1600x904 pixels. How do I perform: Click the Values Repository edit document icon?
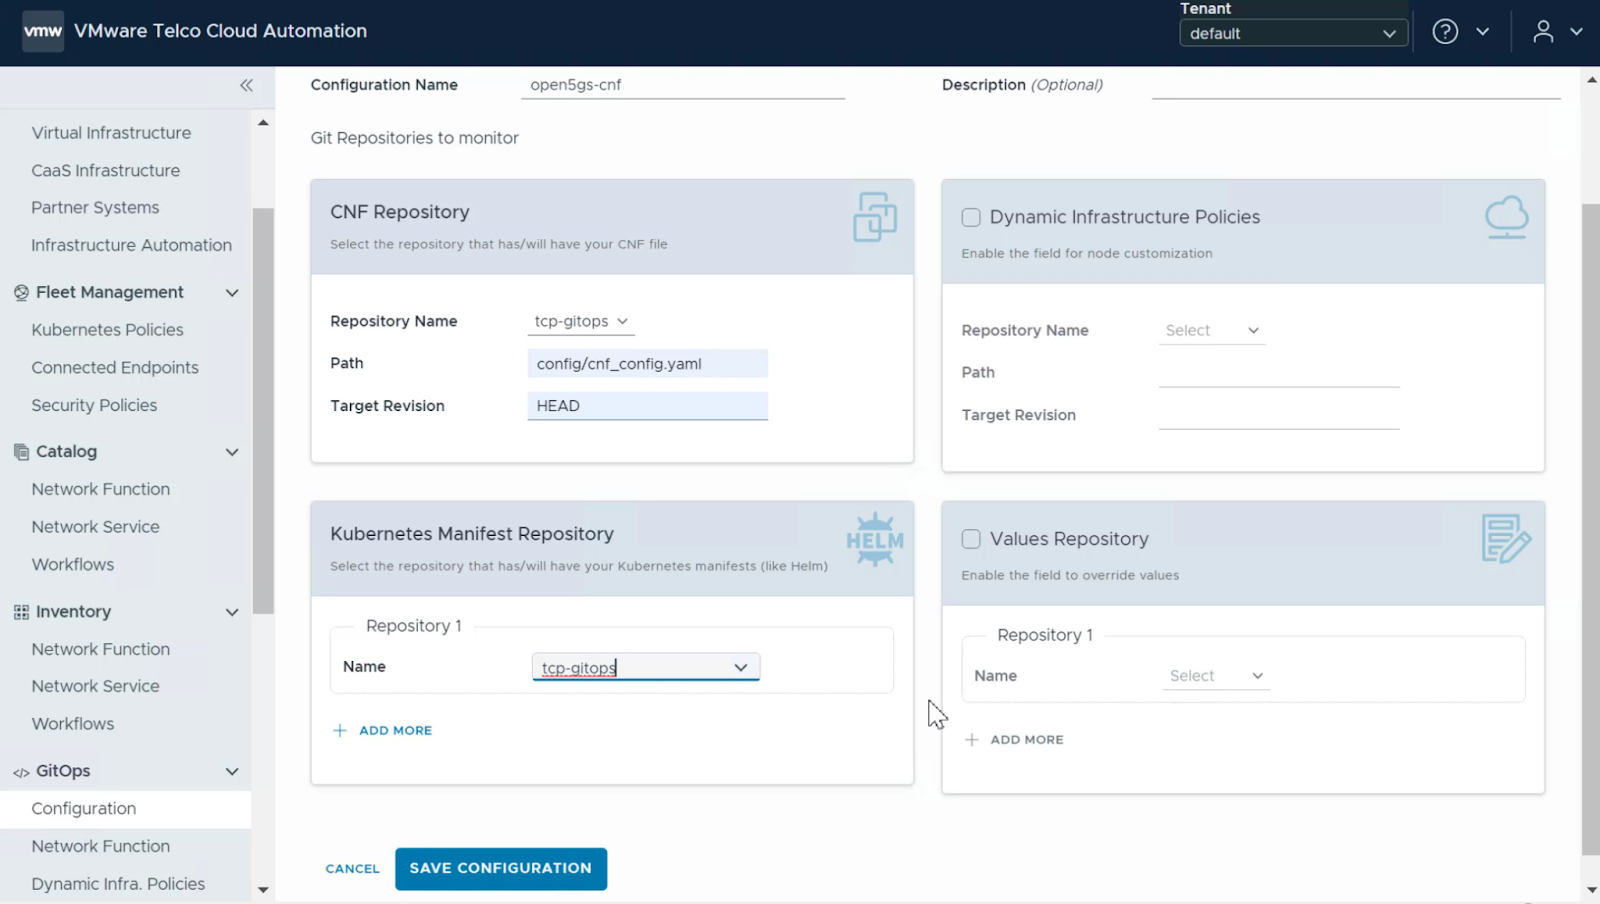pyautogui.click(x=1505, y=539)
